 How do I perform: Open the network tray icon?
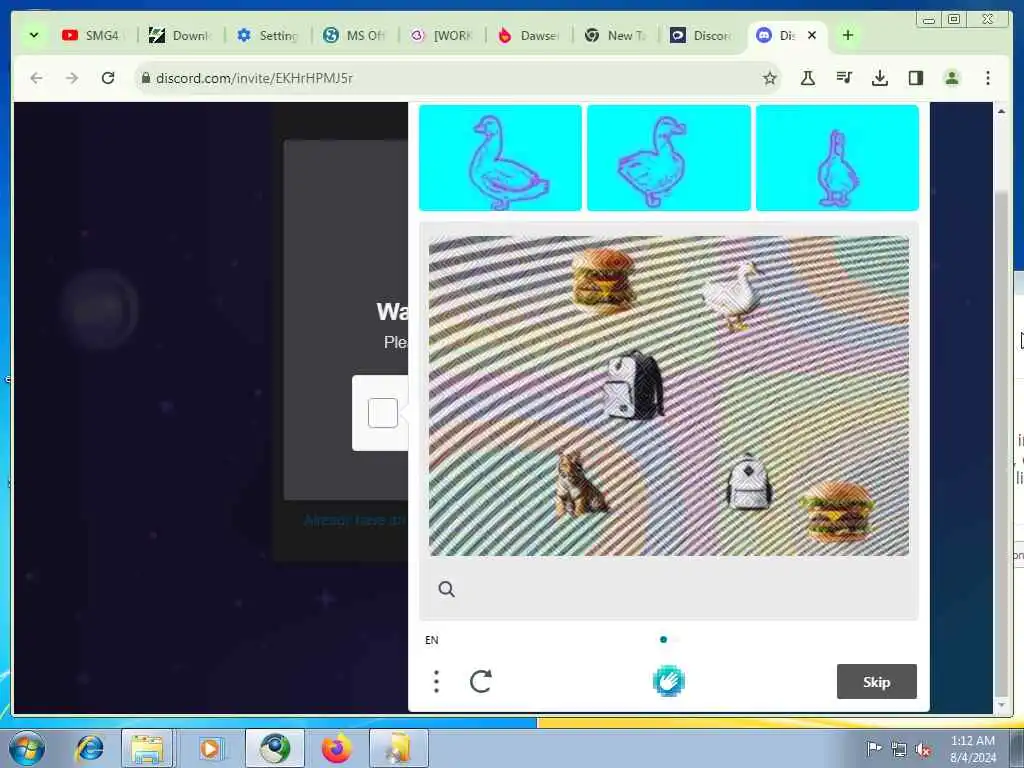[899, 750]
